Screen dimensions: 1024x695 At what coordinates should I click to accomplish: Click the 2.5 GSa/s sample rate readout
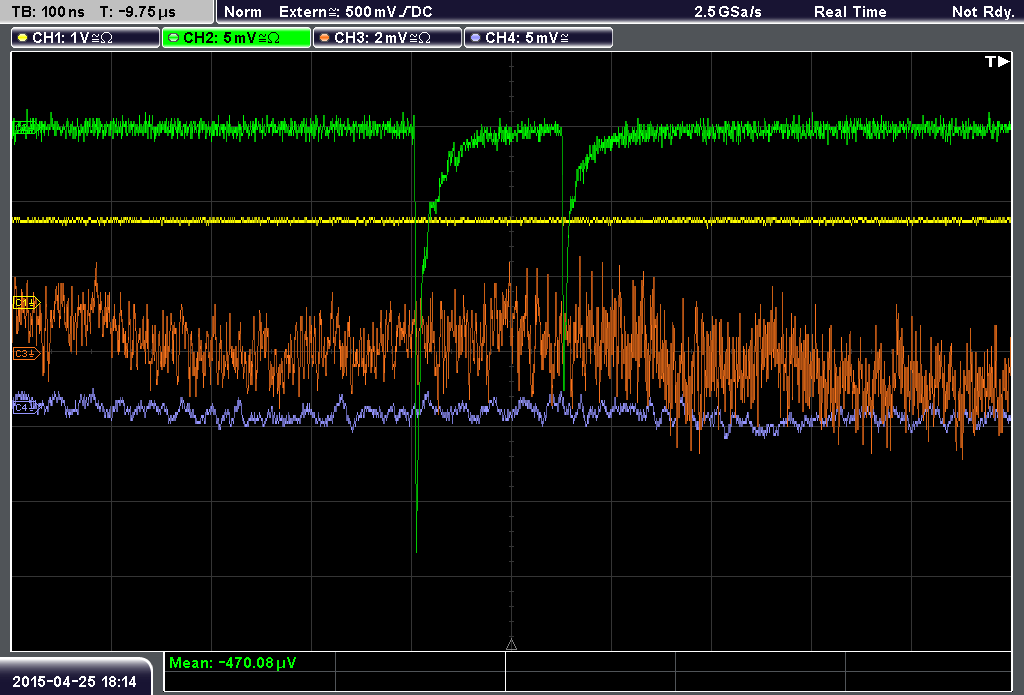(728, 12)
